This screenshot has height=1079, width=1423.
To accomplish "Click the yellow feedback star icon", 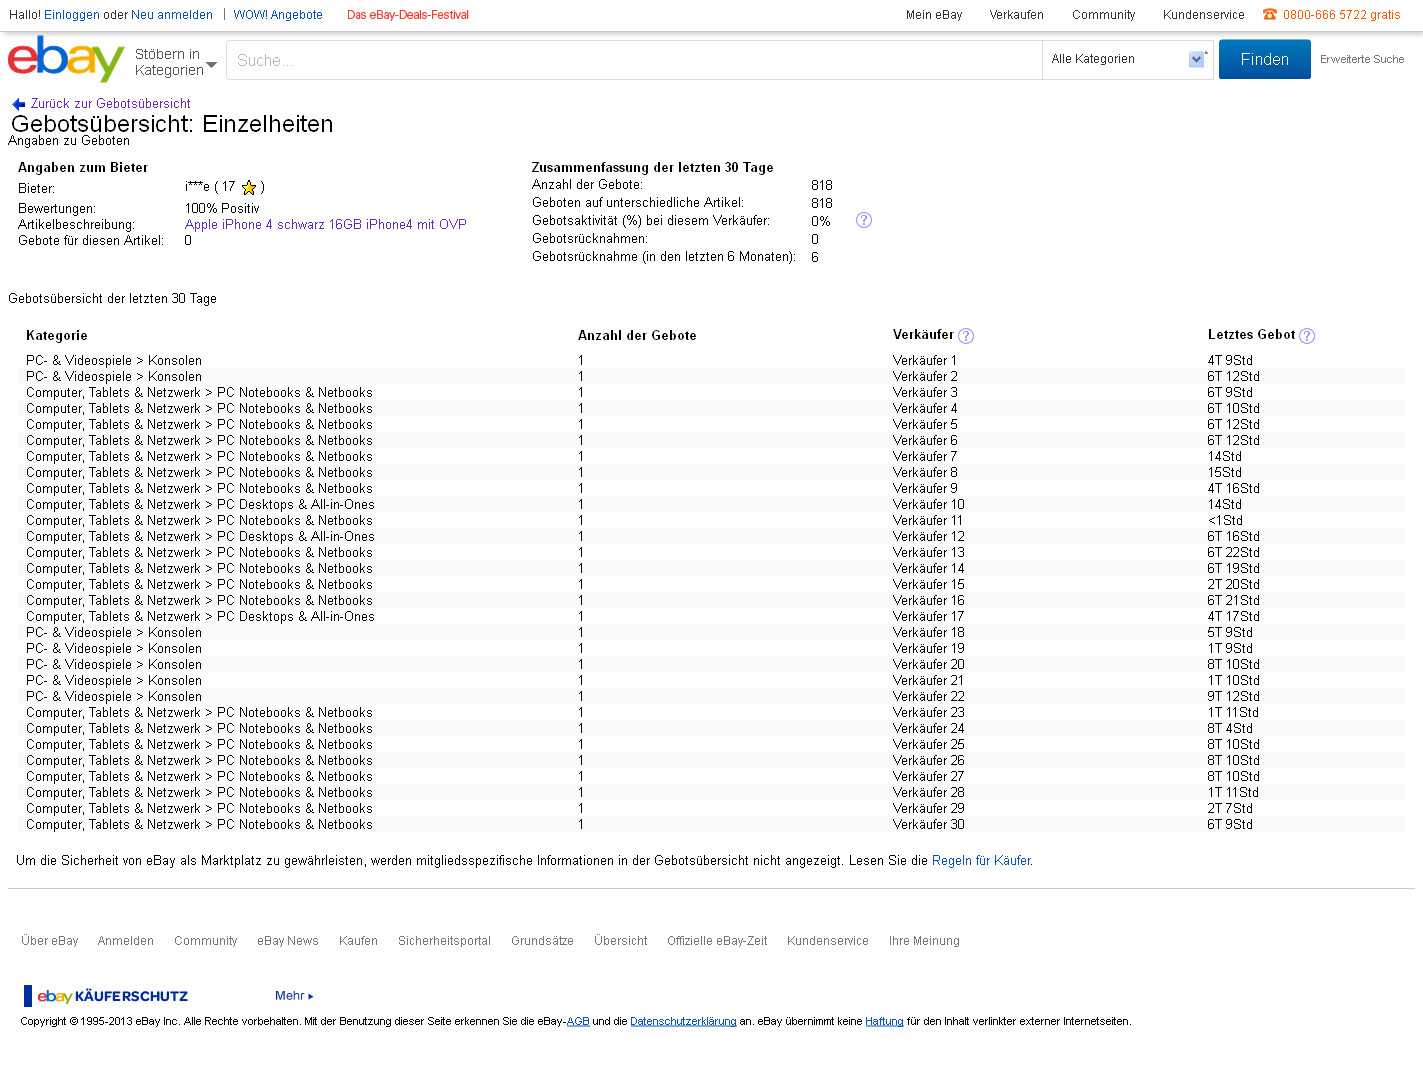I will 249,187.
